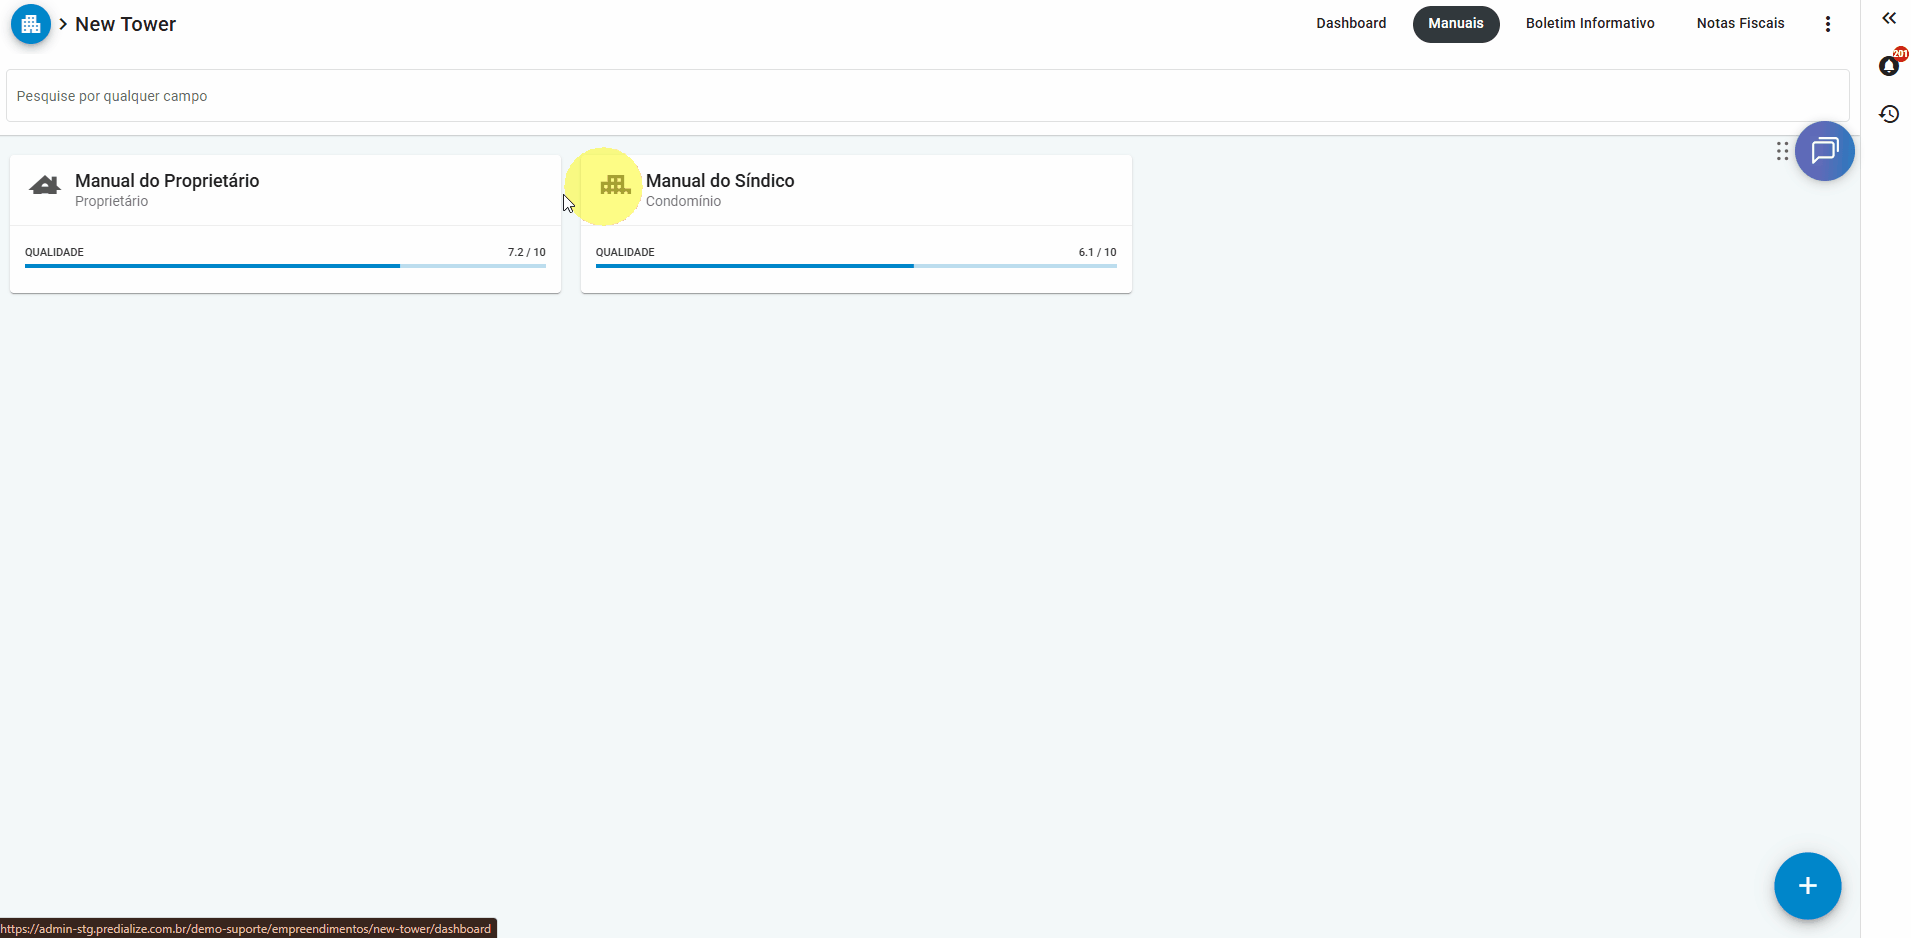Click the house icon on Manual do Proprietário

45,186
